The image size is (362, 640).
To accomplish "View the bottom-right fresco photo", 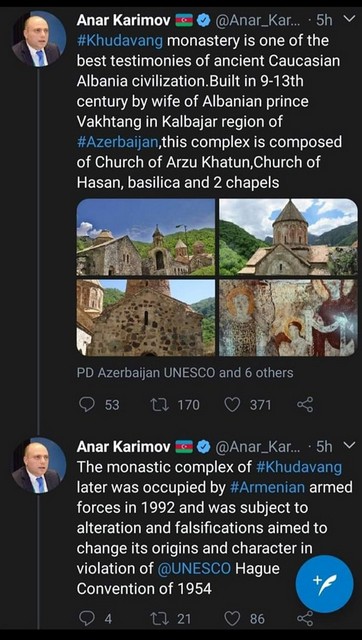I will [x=289, y=318].
